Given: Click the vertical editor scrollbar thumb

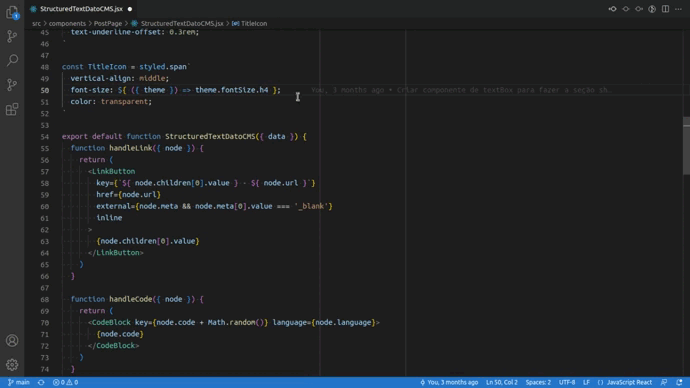Looking at the screenshot, I should [x=686, y=146].
